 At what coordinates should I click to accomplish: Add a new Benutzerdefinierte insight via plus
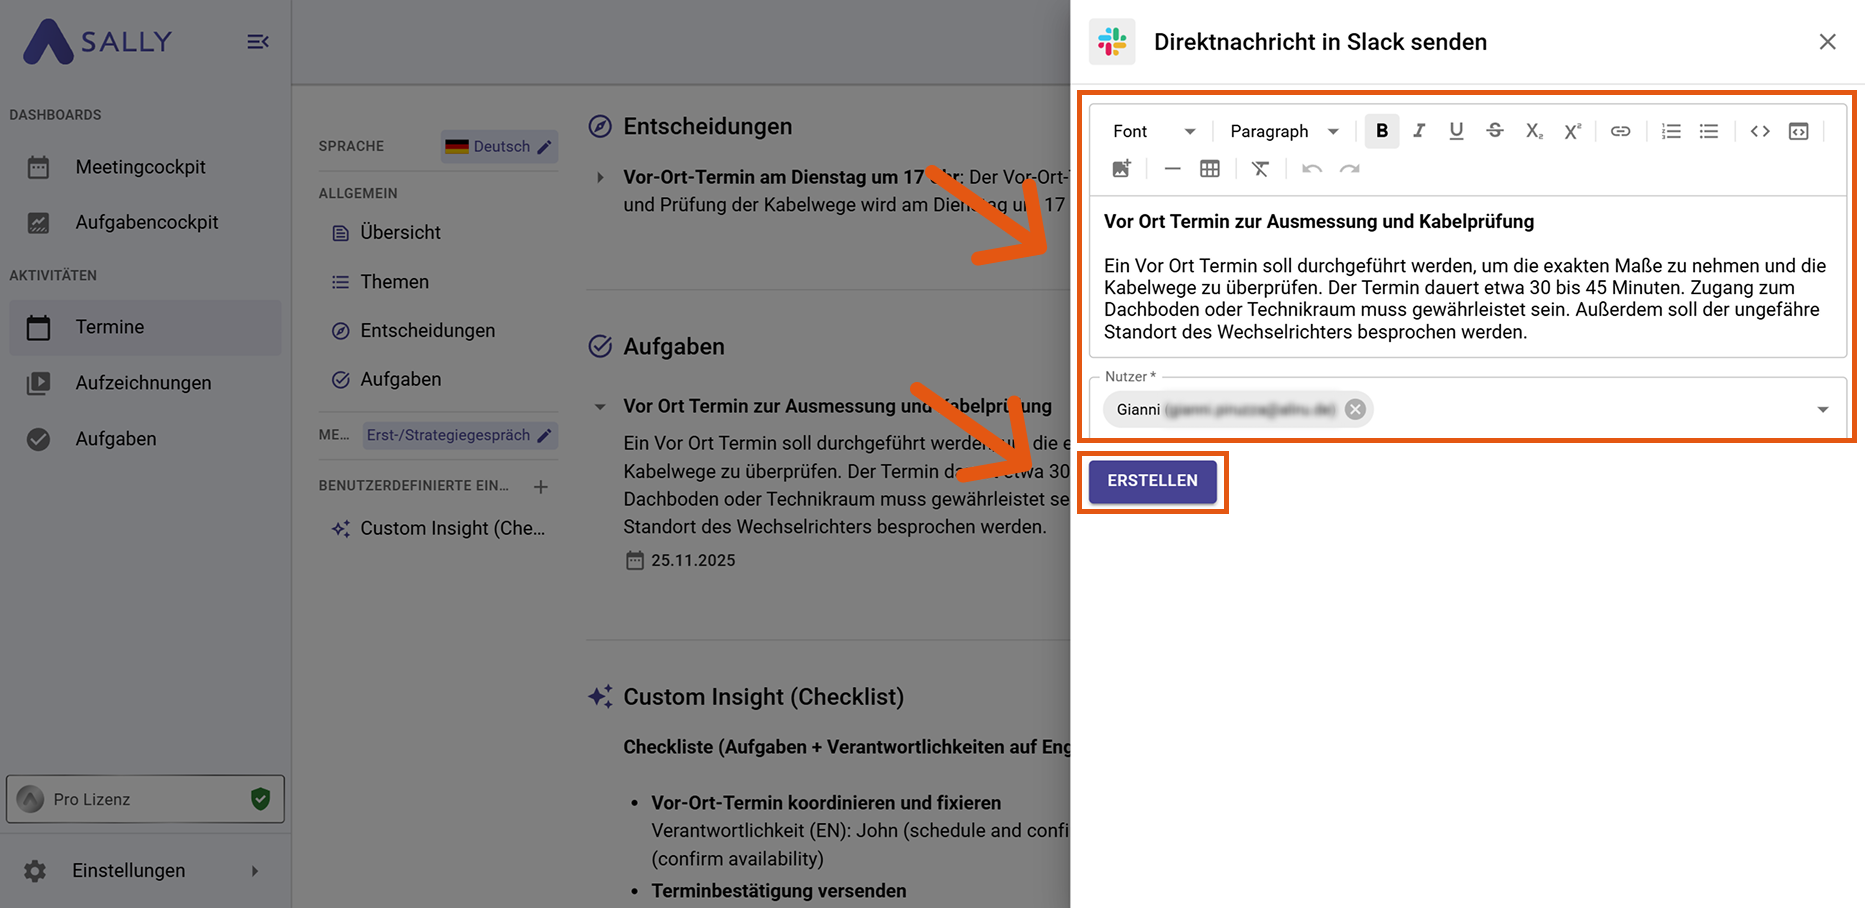[540, 487]
